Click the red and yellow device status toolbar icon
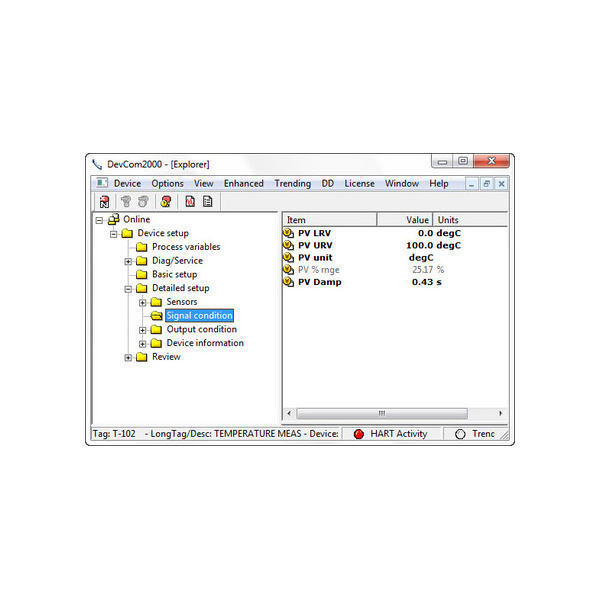The height and width of the screenshot is (600, 600). (x=166, y=201)
